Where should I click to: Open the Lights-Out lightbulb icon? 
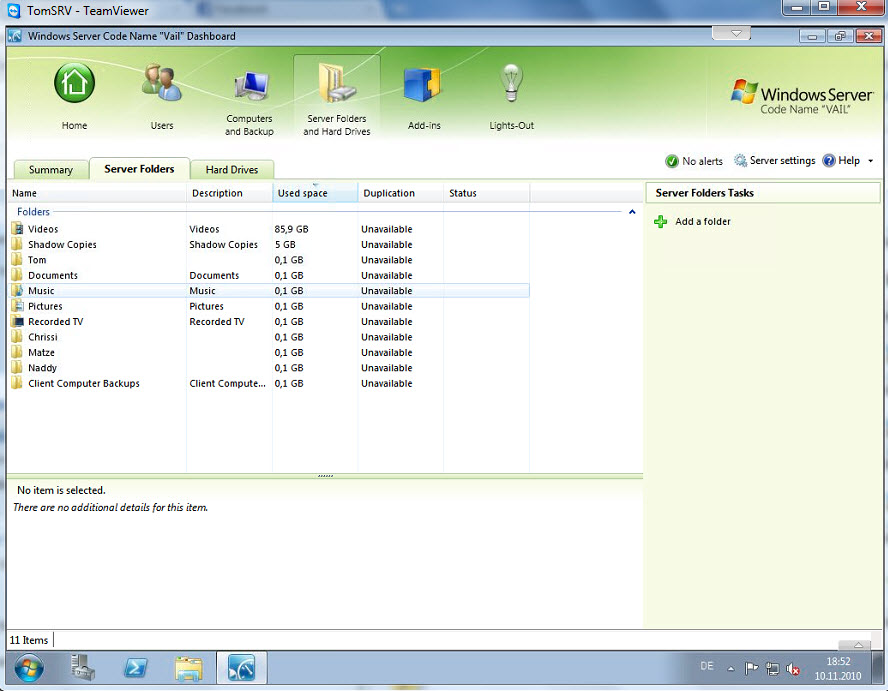click(x=511, y=83)
